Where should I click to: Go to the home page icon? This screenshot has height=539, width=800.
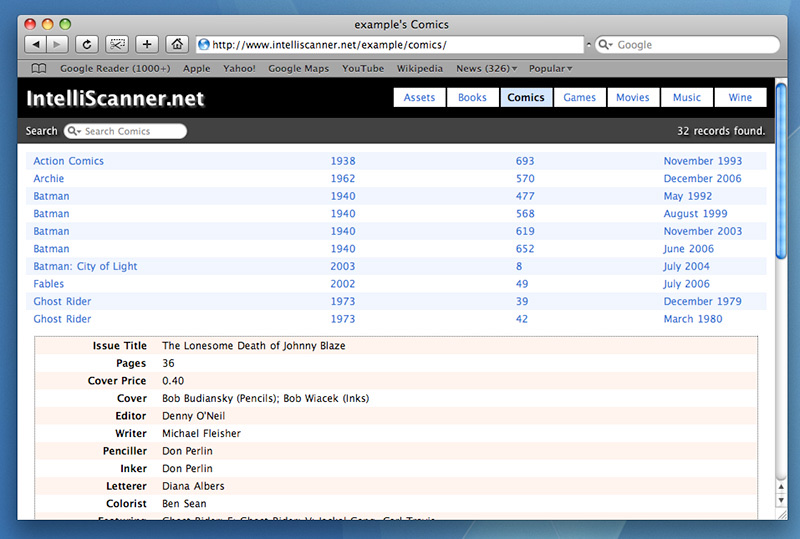176,44
